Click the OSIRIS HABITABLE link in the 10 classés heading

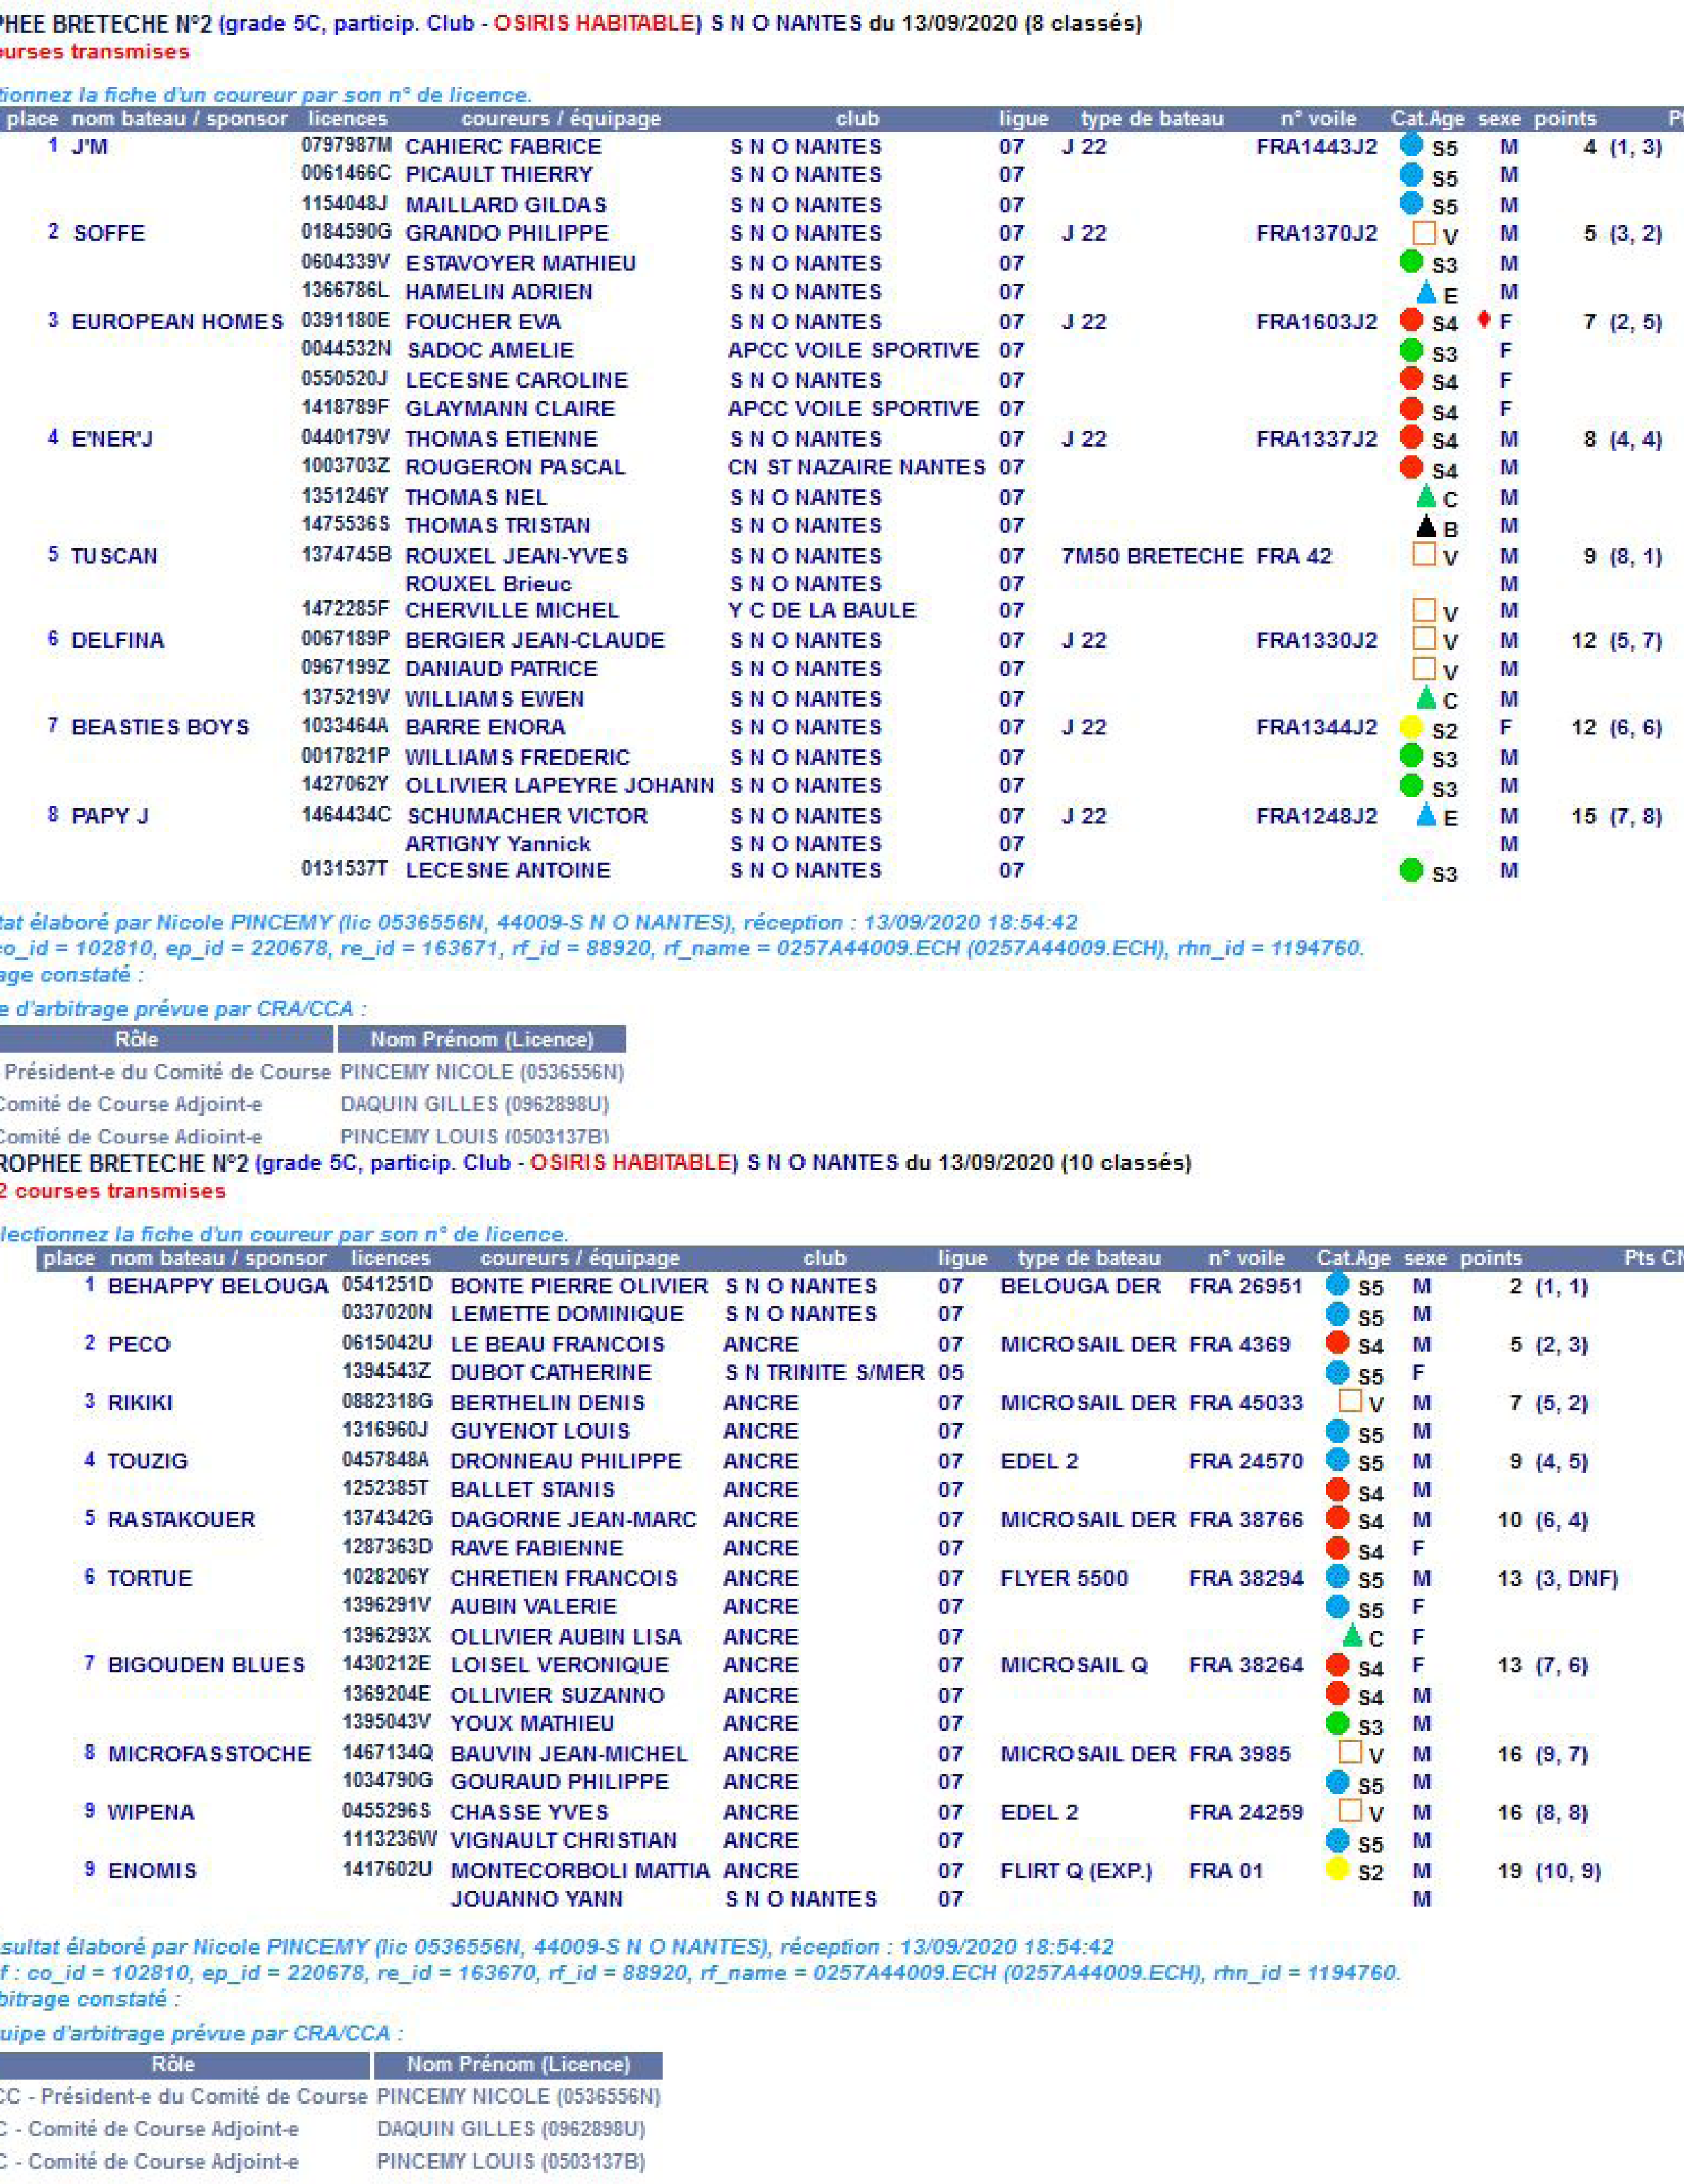tap(631, 1163)
